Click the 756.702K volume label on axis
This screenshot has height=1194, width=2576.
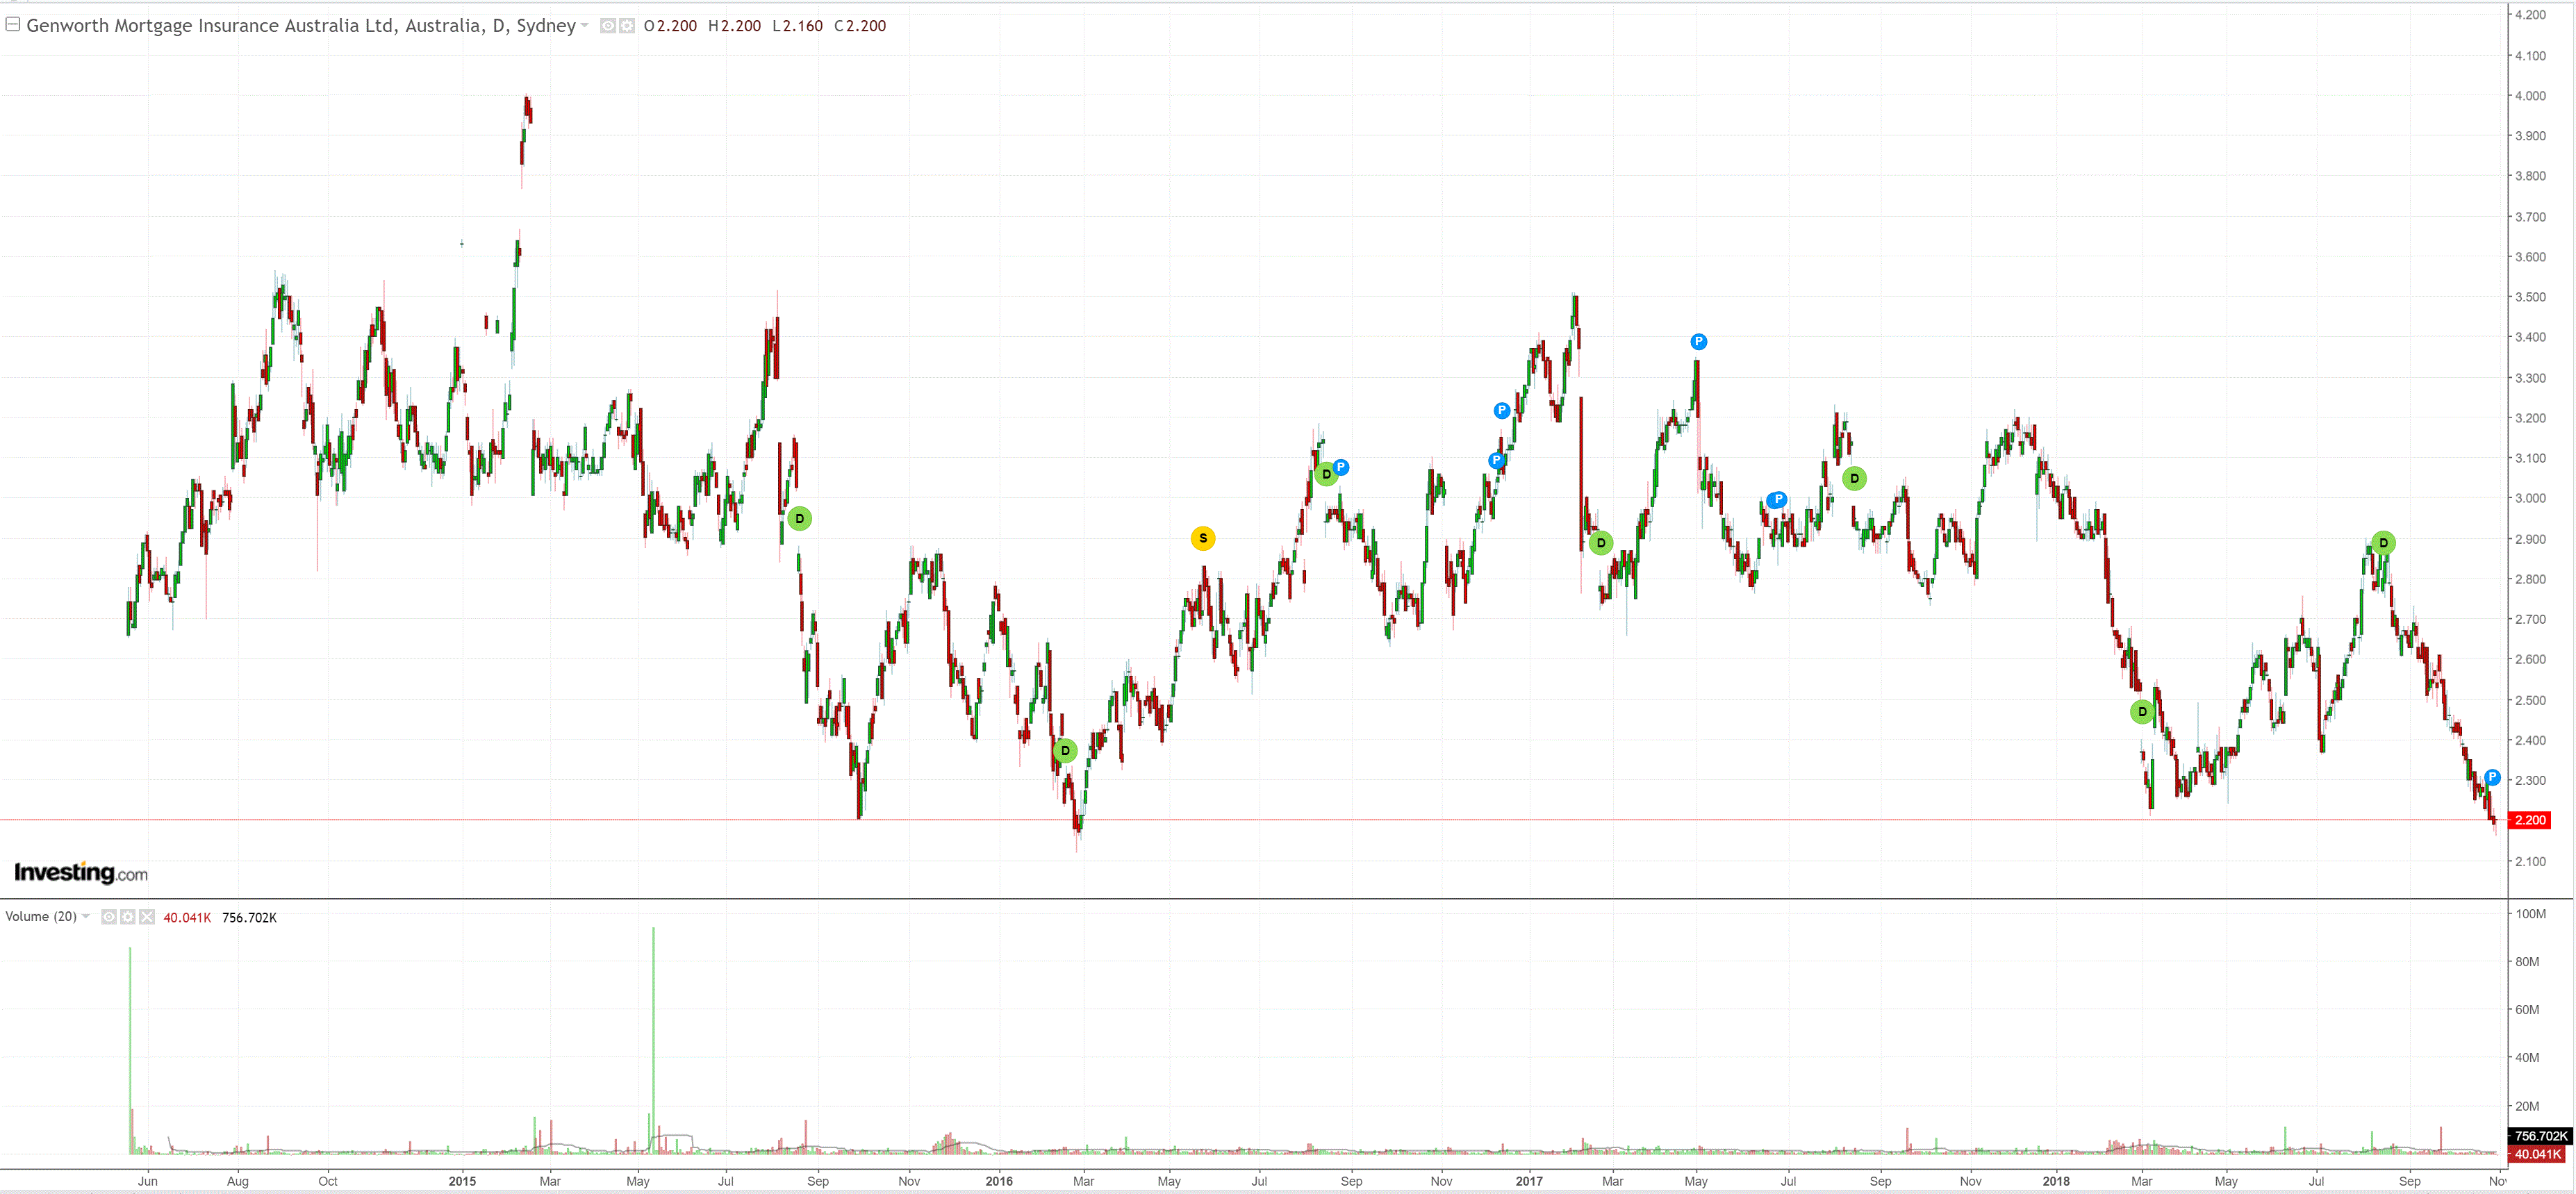point(2540,1135)
